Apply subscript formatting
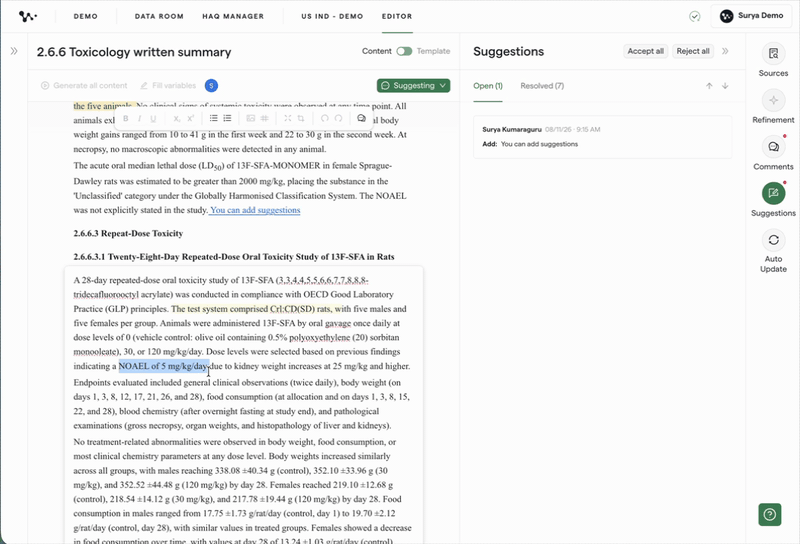This screenshot has width=800, height=544. [x=176, y=118]
